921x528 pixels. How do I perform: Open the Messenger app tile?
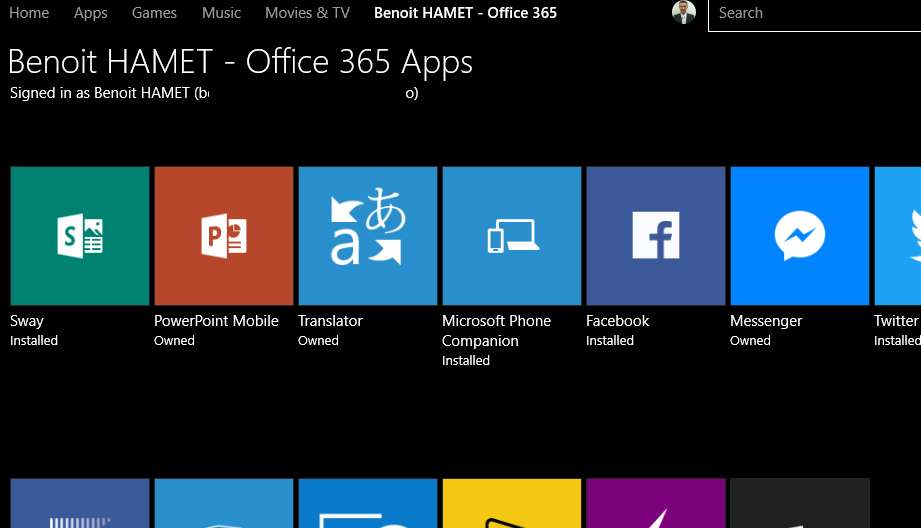click(x=800, y=236)
